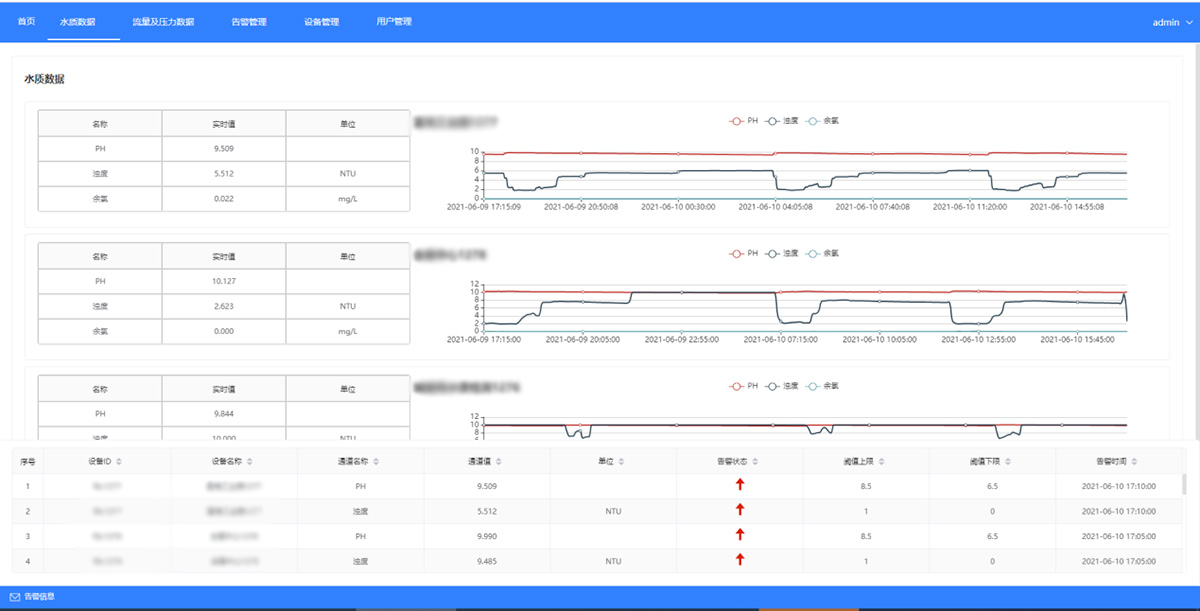Toggle 余氯 series in the top chart legend
The width and height of the screenshot is (1200, 611).
(822, 121)
